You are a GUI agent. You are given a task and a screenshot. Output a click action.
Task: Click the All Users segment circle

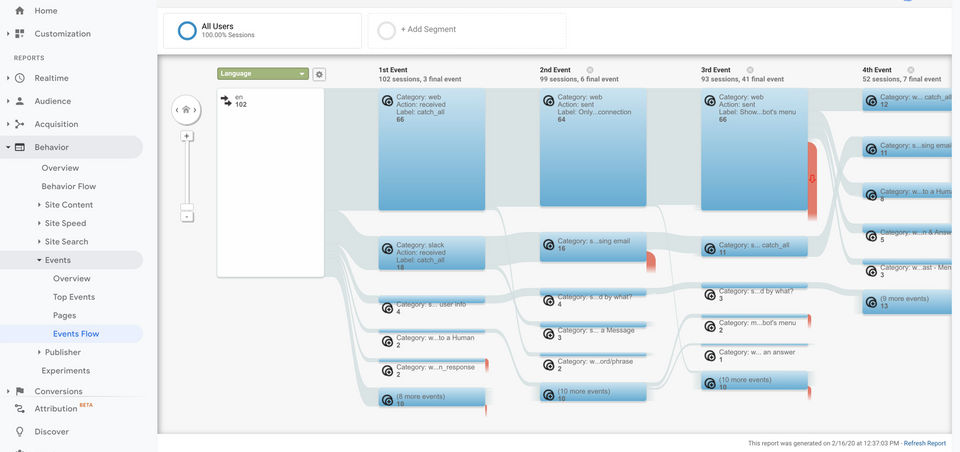[187, 30]
